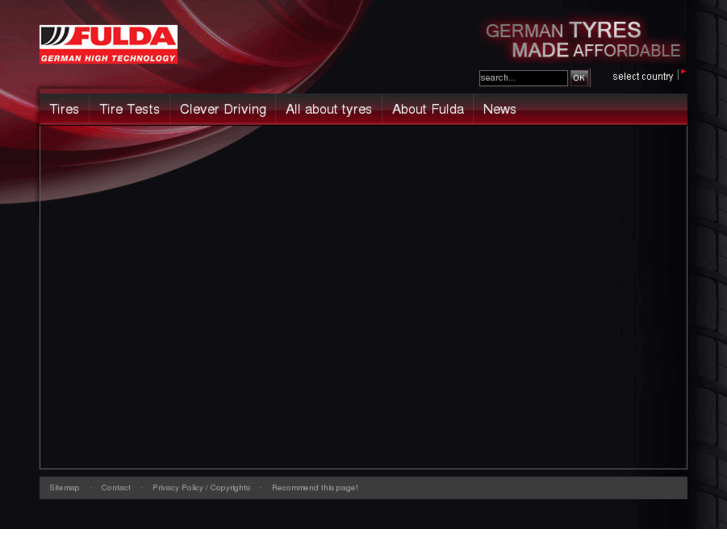727x545 pixels.
Task: Click the Fulda logo
Action: coord(108,44)
